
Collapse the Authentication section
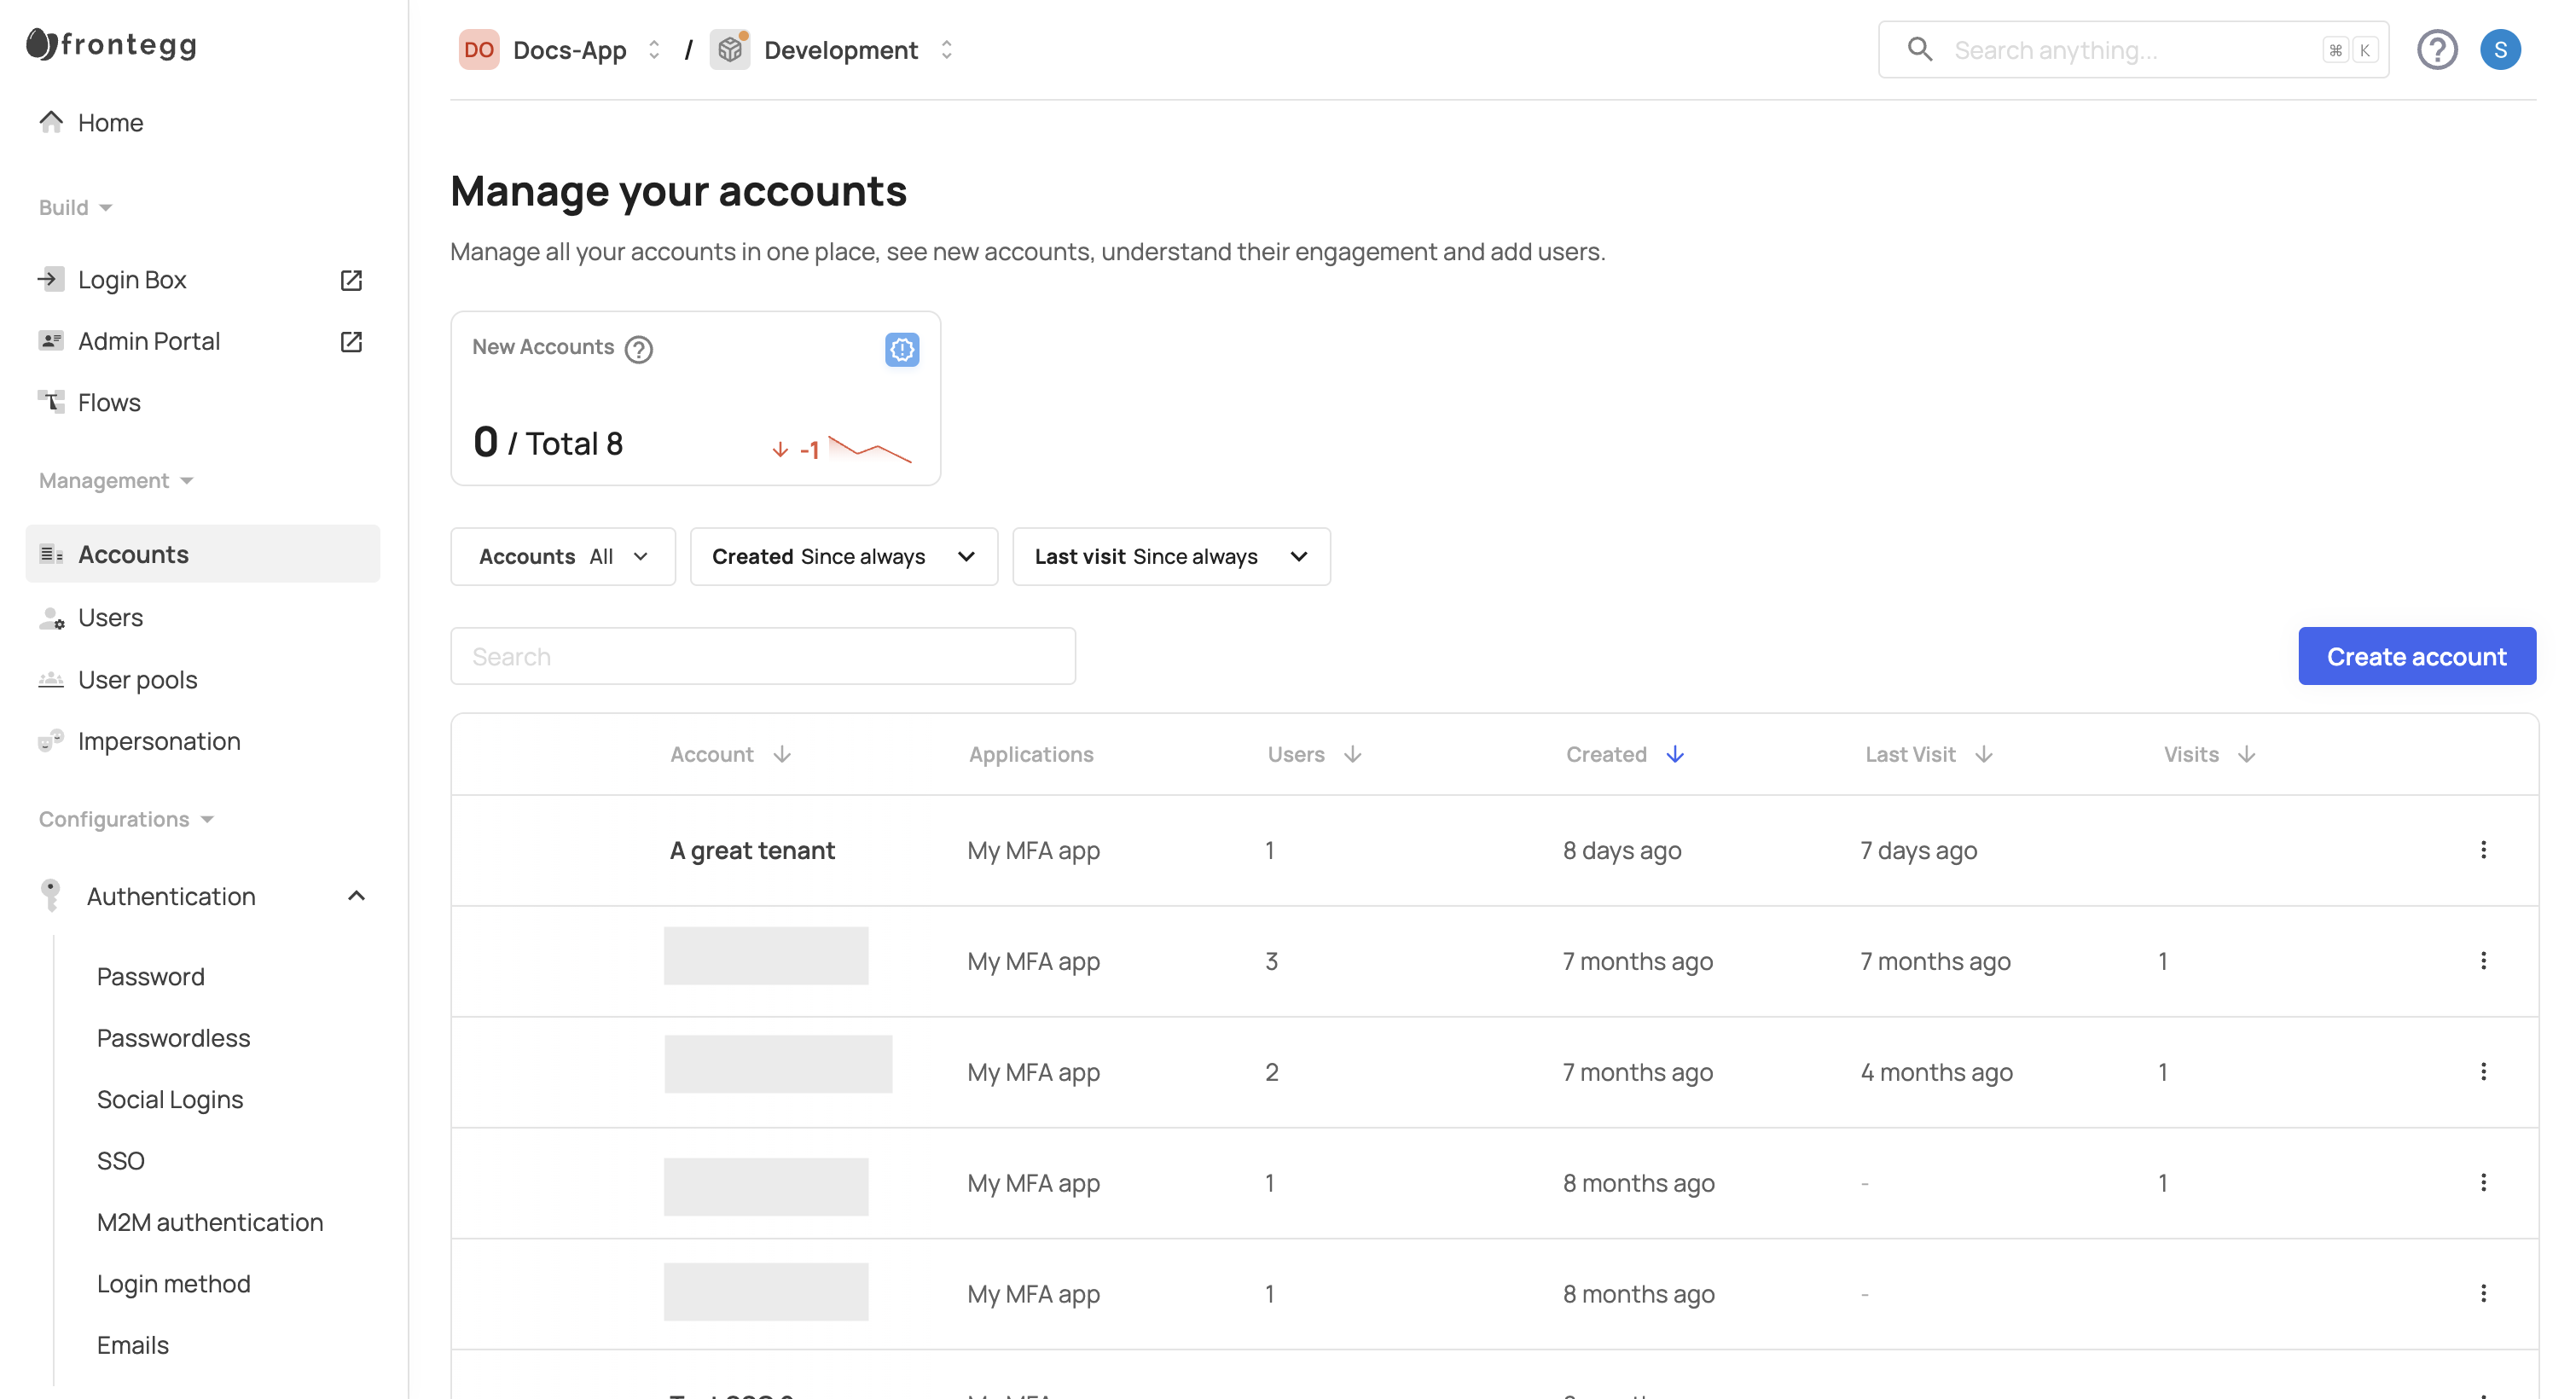click(x=356, y=896)
